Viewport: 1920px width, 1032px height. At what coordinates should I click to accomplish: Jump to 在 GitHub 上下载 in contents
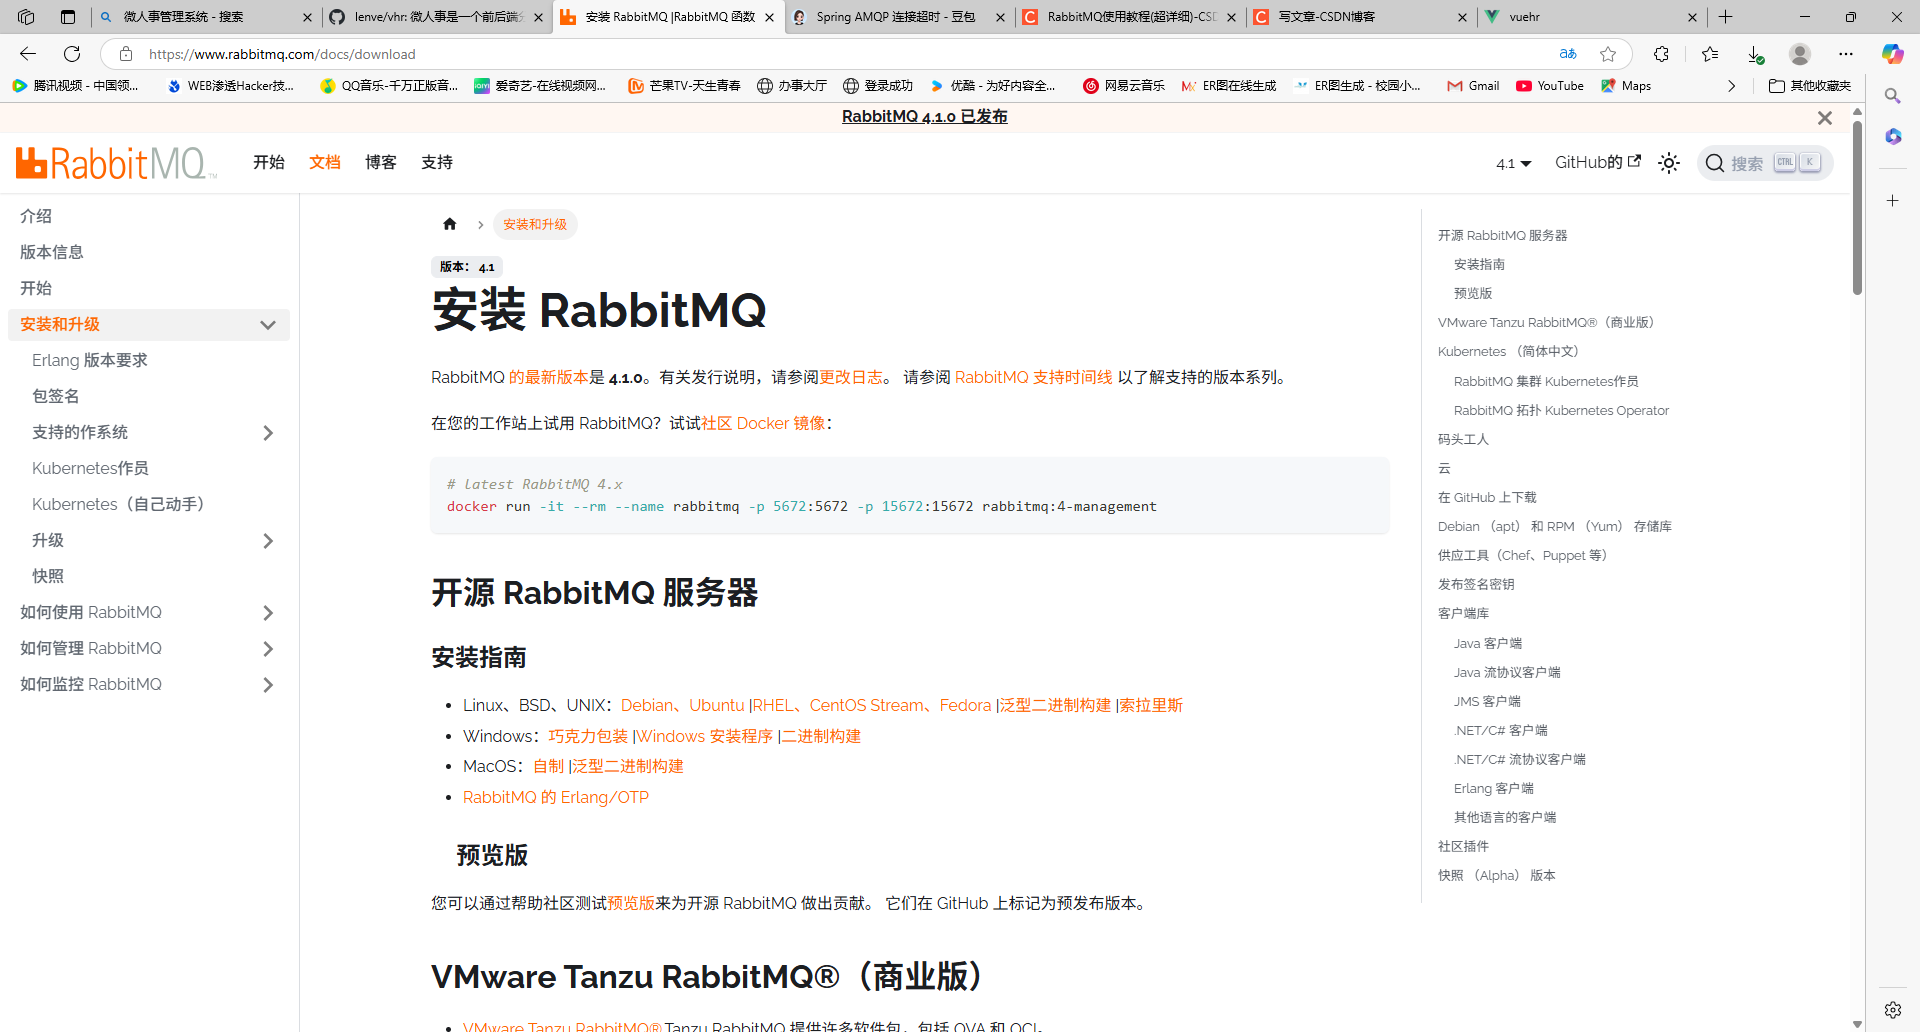point(1487,497)
